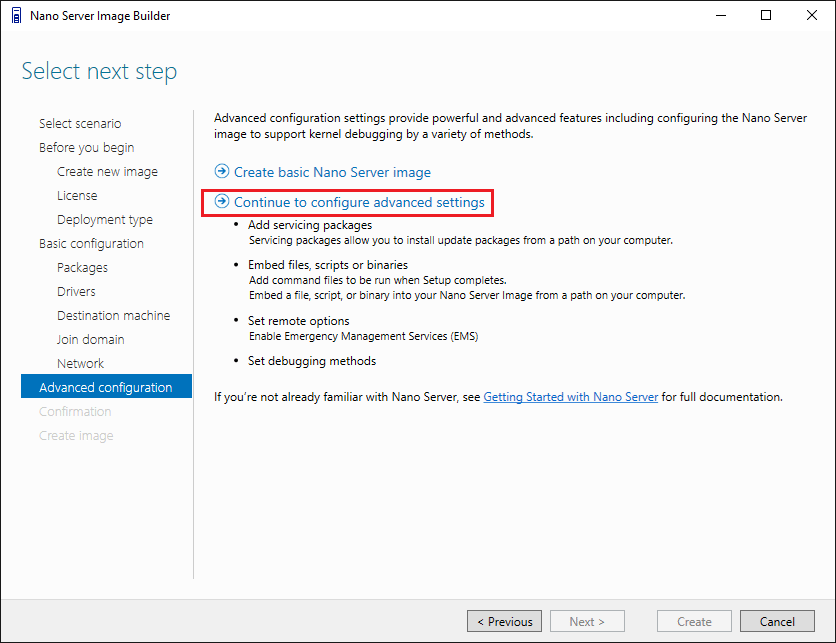Viewport: 836px width, 643px height.
Task: Open Create basic Nano Server image link
Action: point(332,172)
